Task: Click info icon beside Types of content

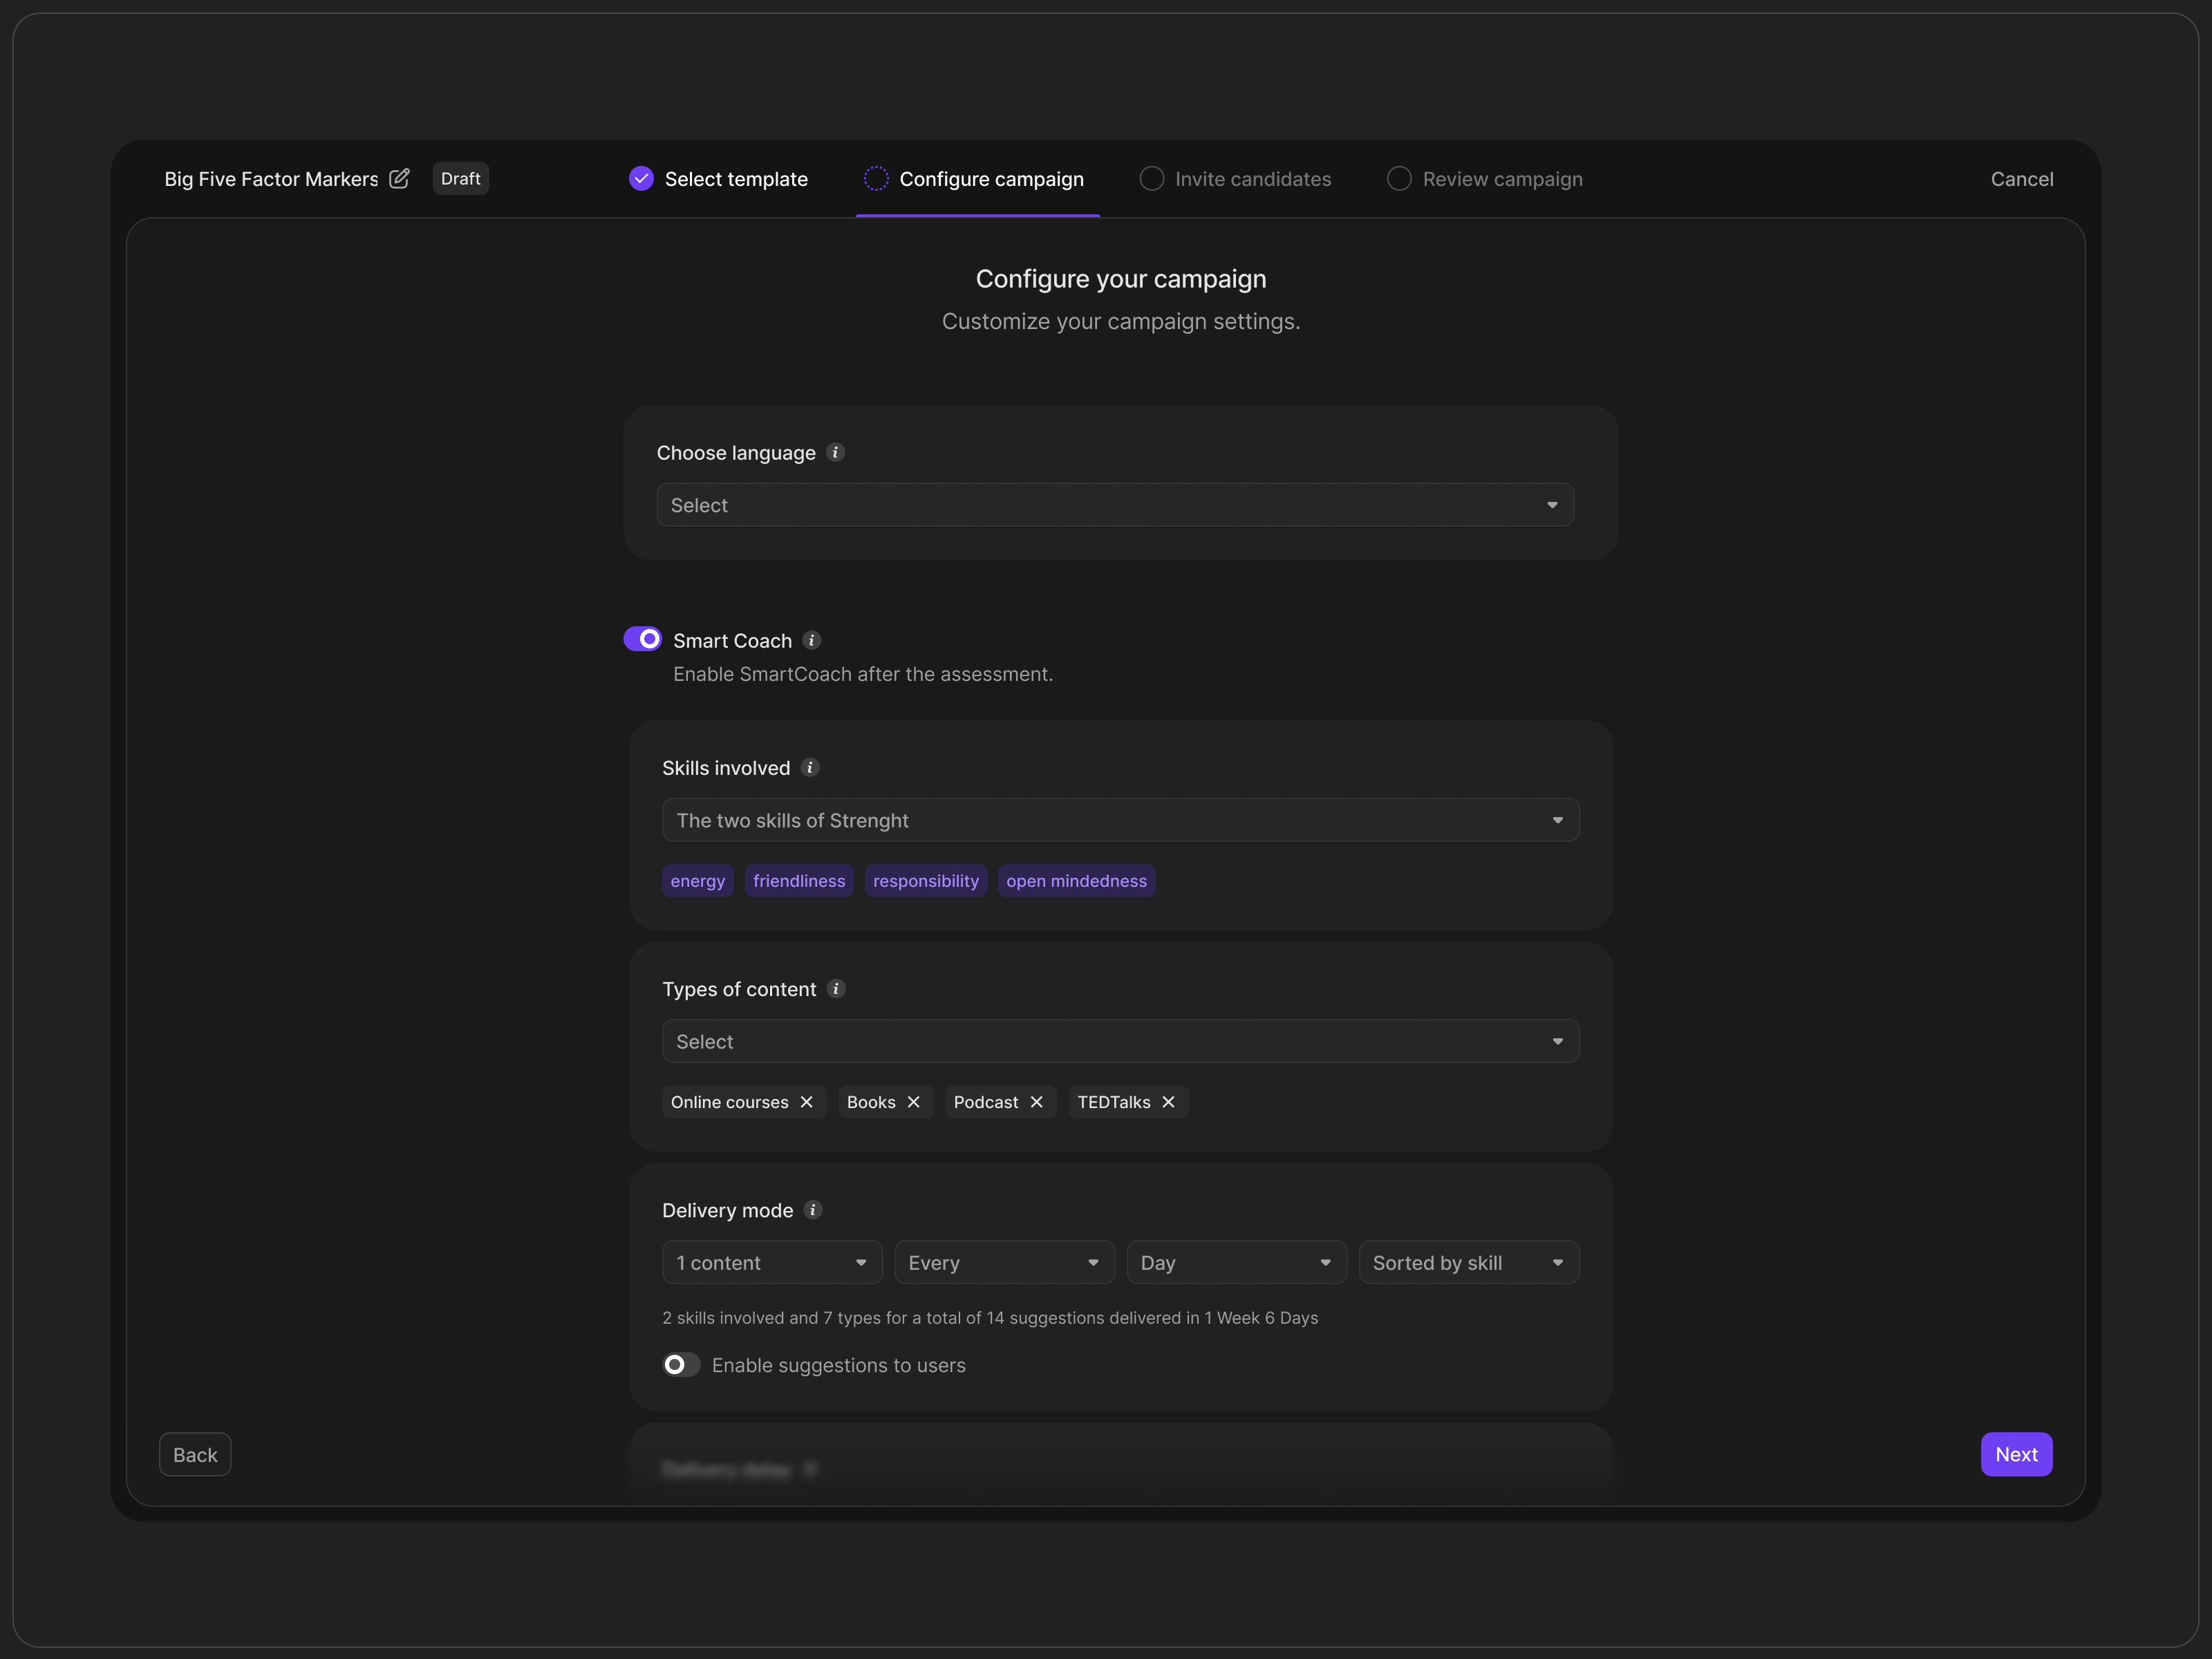Action: tap(836, 989)
